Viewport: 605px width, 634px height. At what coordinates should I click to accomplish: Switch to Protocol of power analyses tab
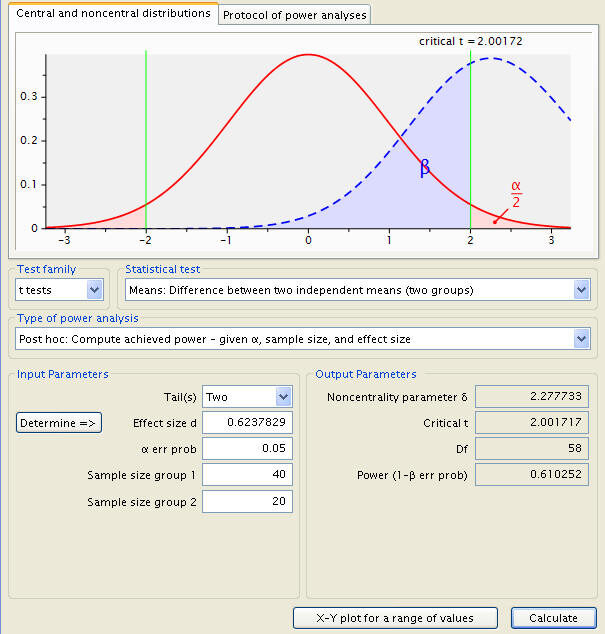point(294,15)
